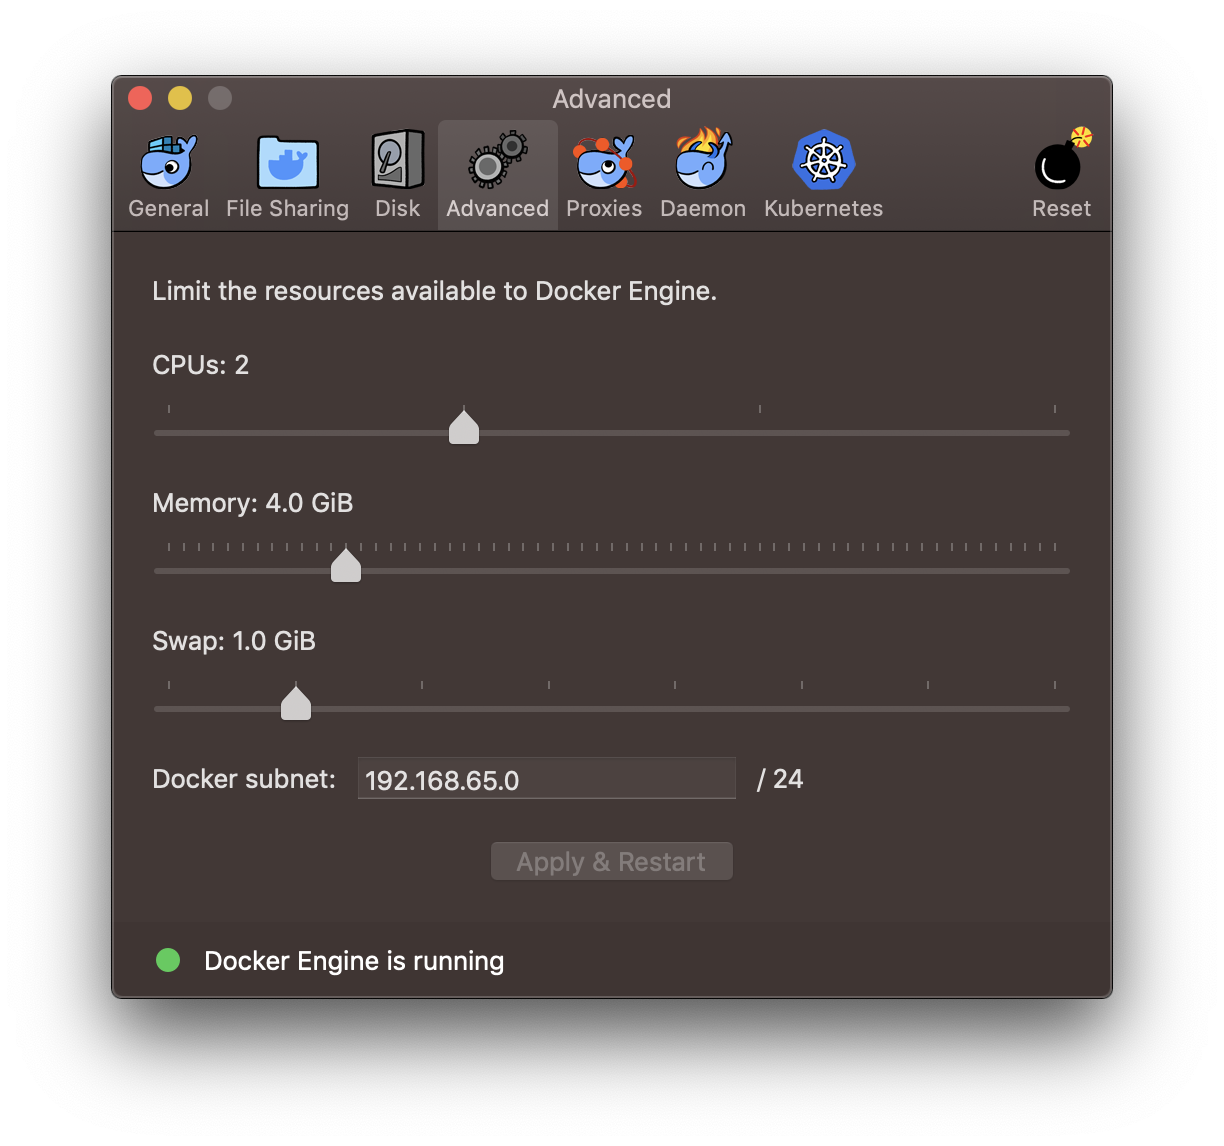The height and width of the screenshot is (1146, 1224).
Task: Switch to the Advanced tab
Action: [497, 175]
